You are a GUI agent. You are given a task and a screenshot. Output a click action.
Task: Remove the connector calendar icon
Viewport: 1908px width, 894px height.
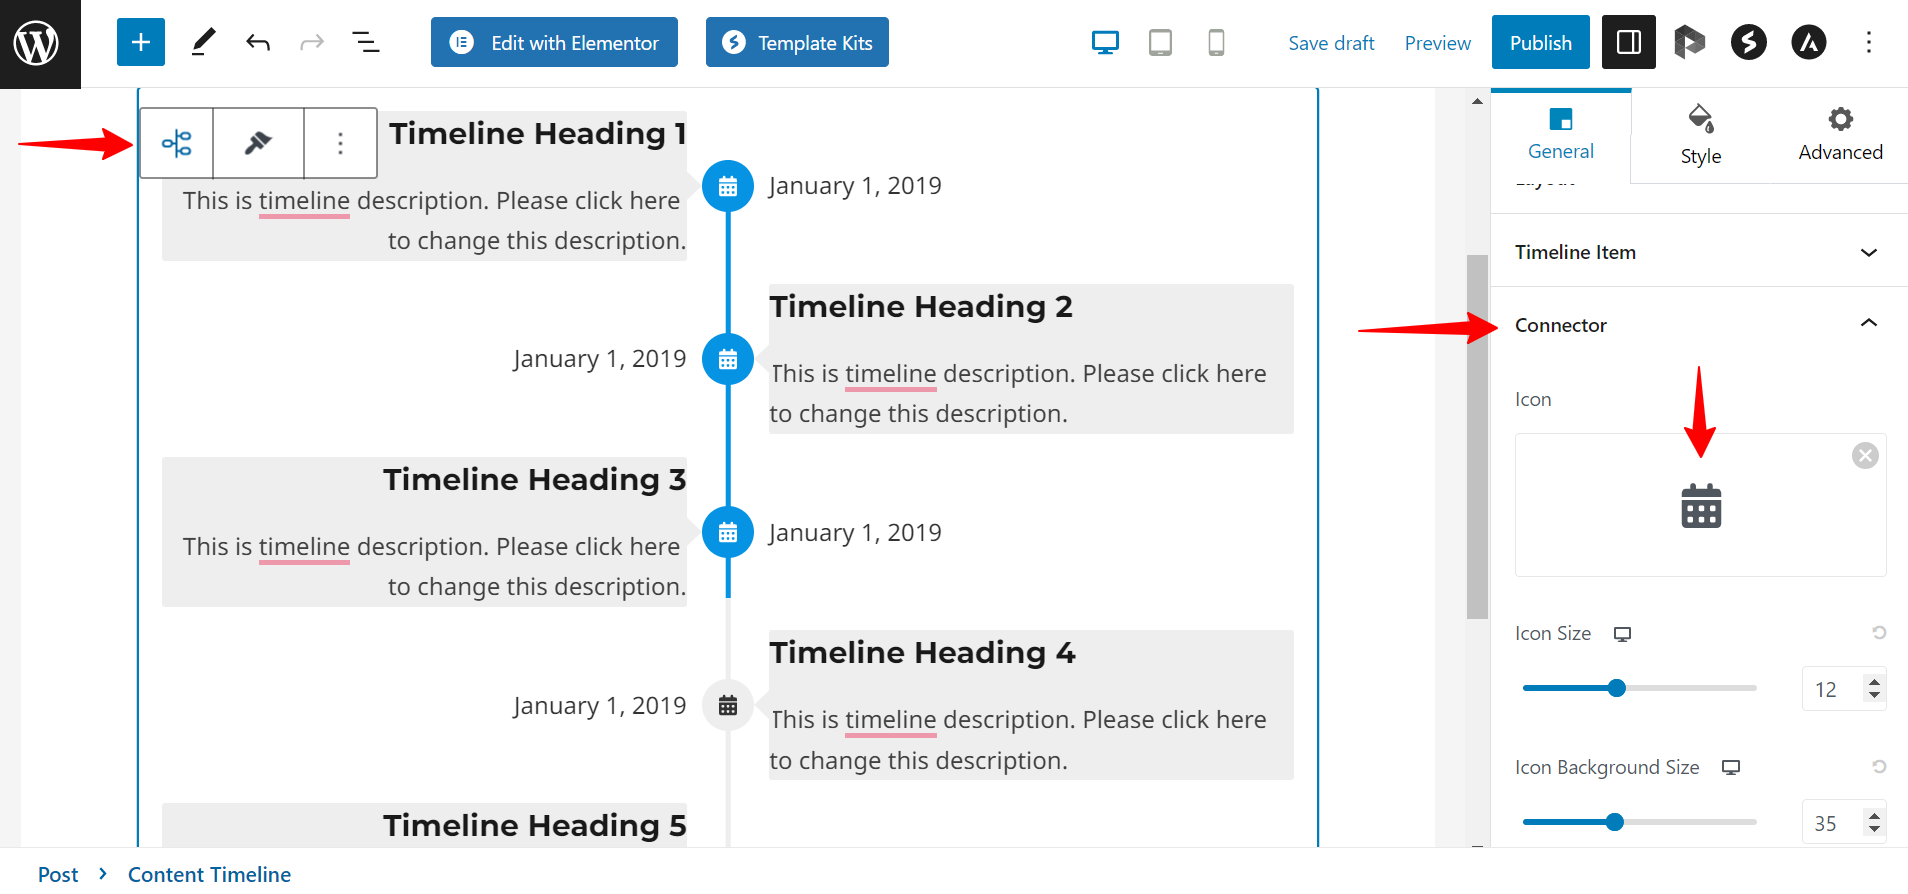tap(1865, 456)
